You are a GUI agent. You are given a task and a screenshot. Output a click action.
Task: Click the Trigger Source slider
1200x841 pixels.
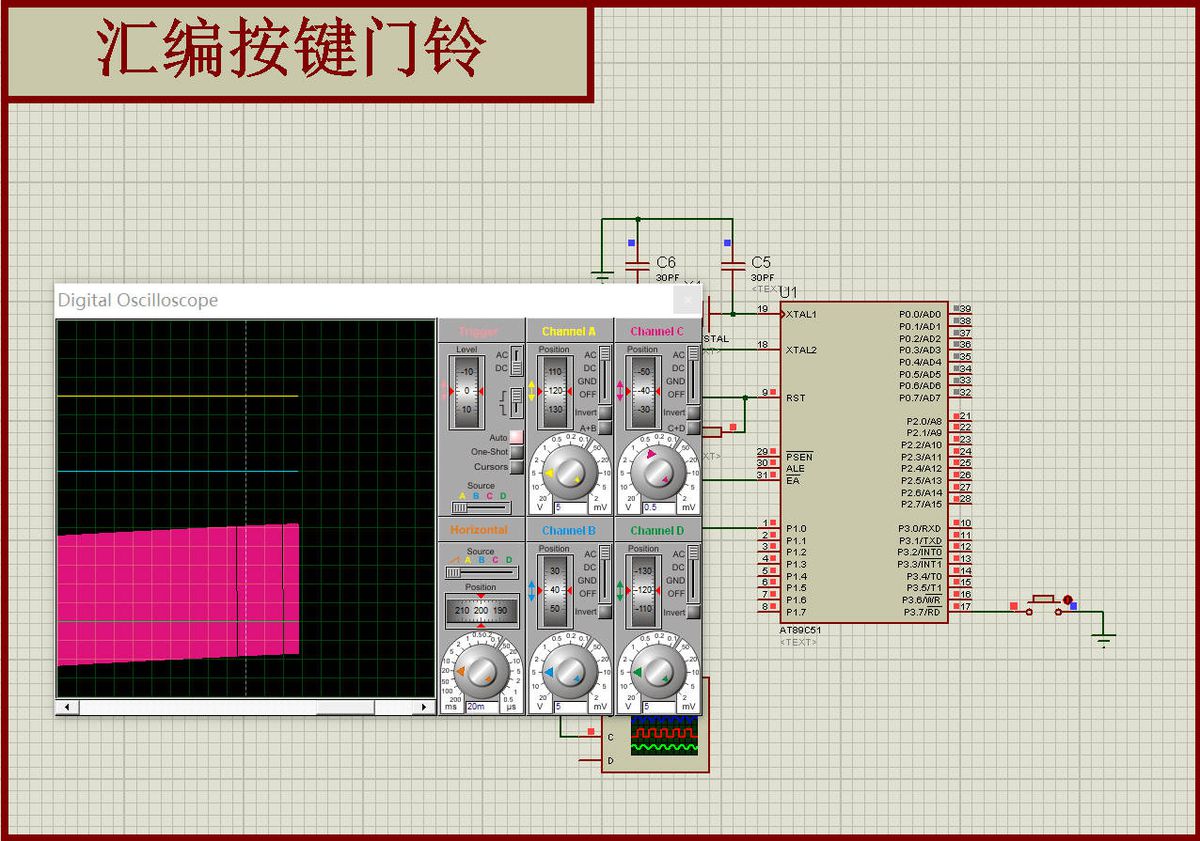point(481,508)
